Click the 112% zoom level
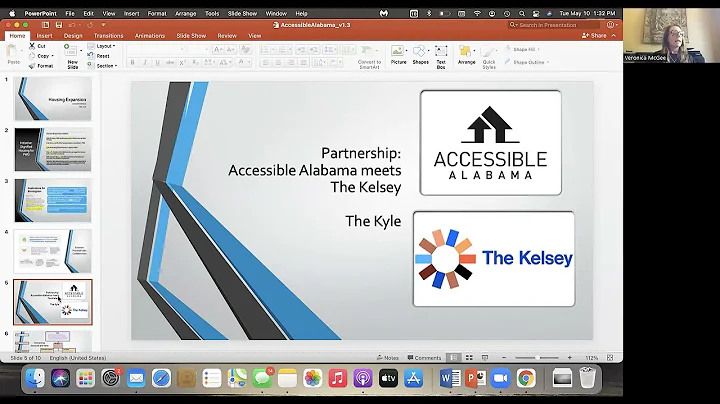 coord(591,358)
